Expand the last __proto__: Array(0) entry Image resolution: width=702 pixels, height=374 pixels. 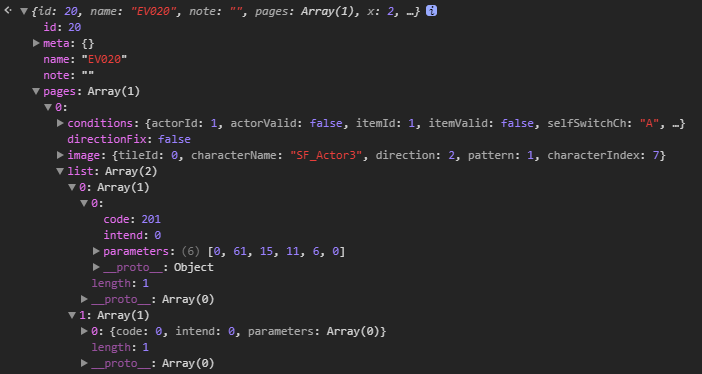84,363
